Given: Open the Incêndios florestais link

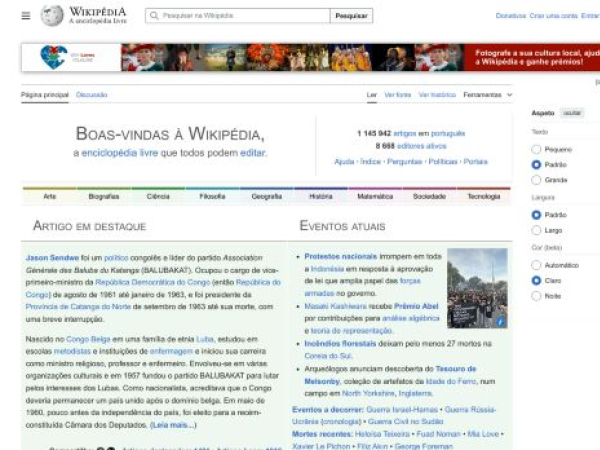Looking at the screenshot, I should (340, 344).
